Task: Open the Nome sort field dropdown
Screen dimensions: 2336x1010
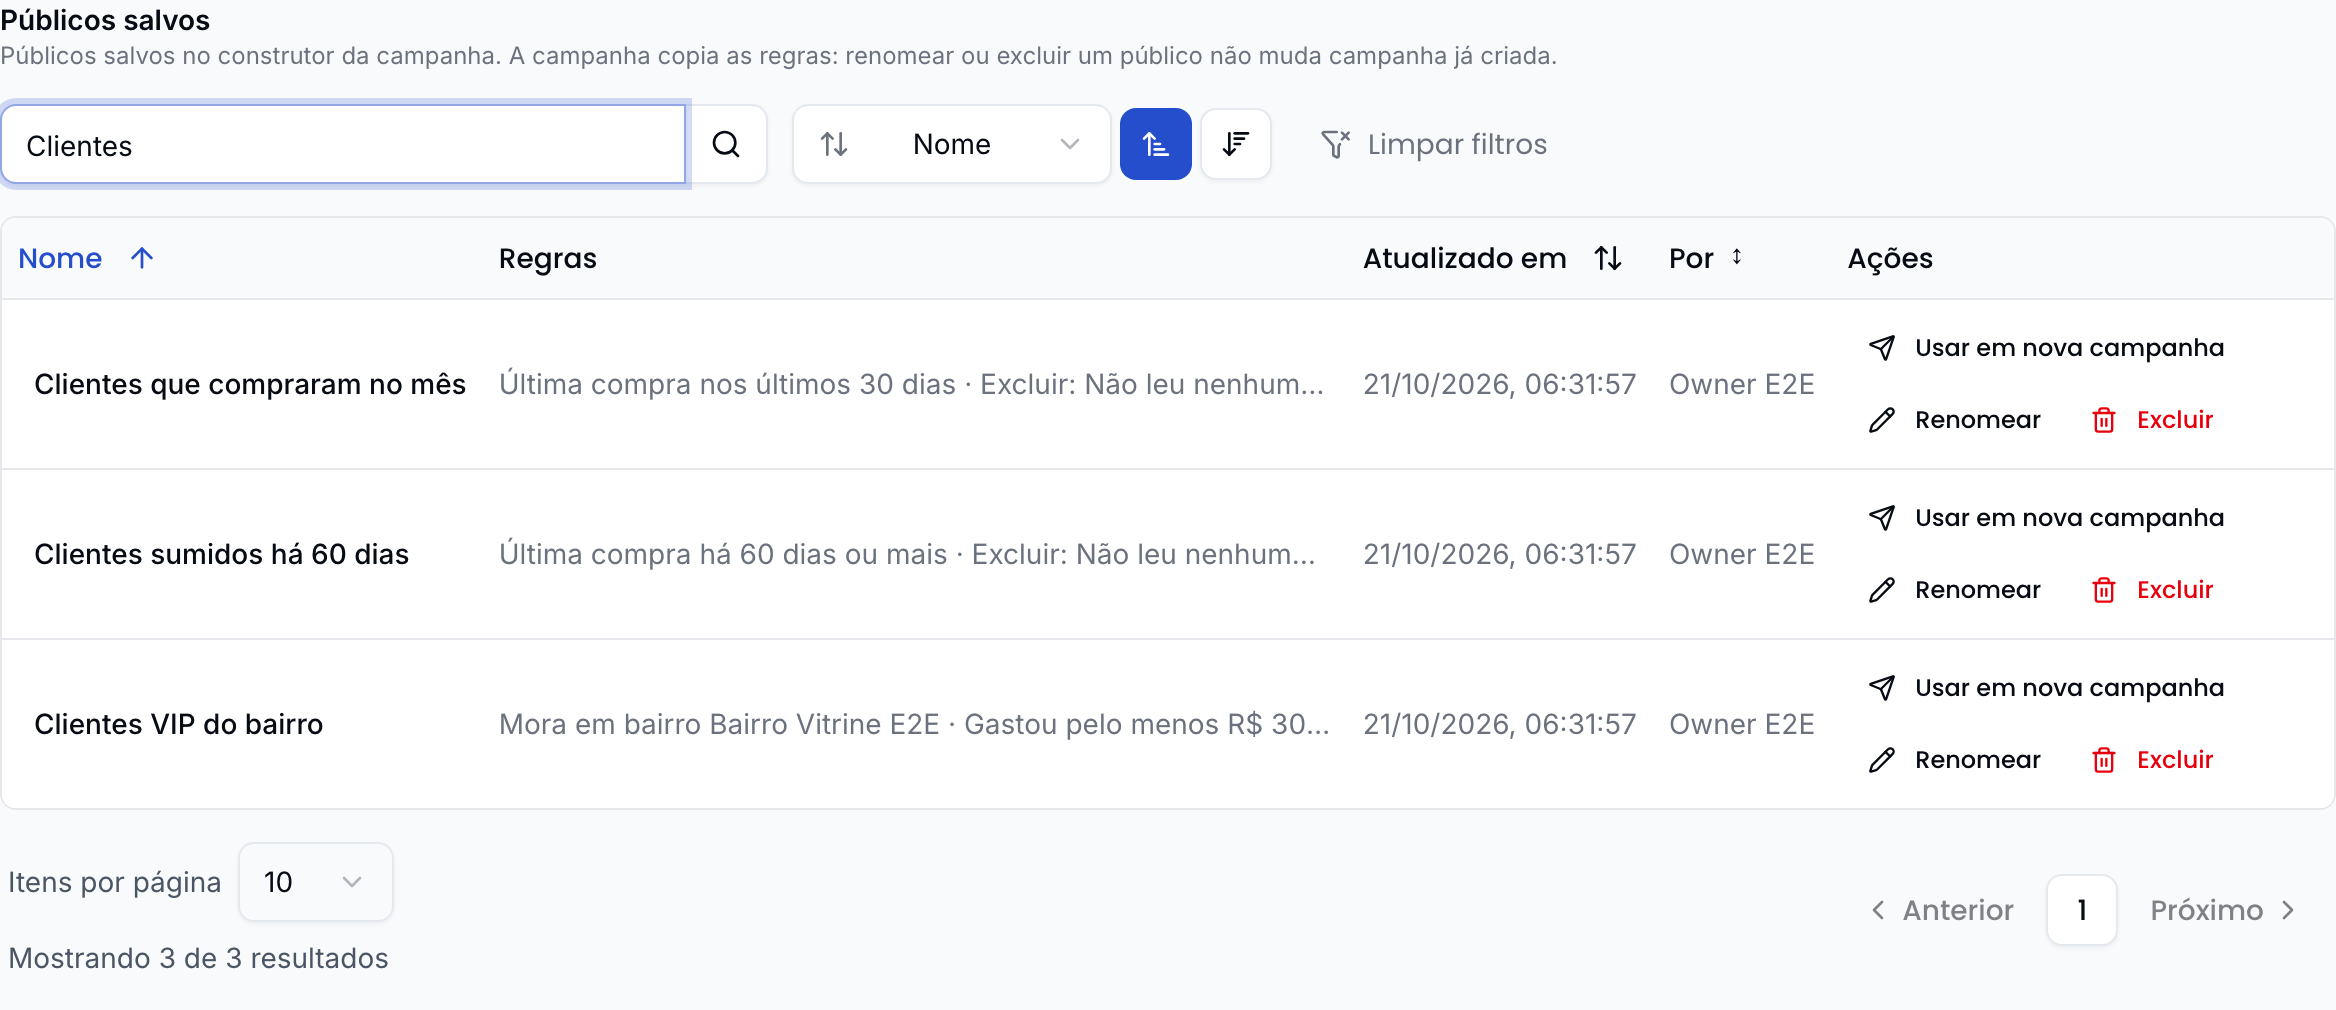Action: pos(951,144)
